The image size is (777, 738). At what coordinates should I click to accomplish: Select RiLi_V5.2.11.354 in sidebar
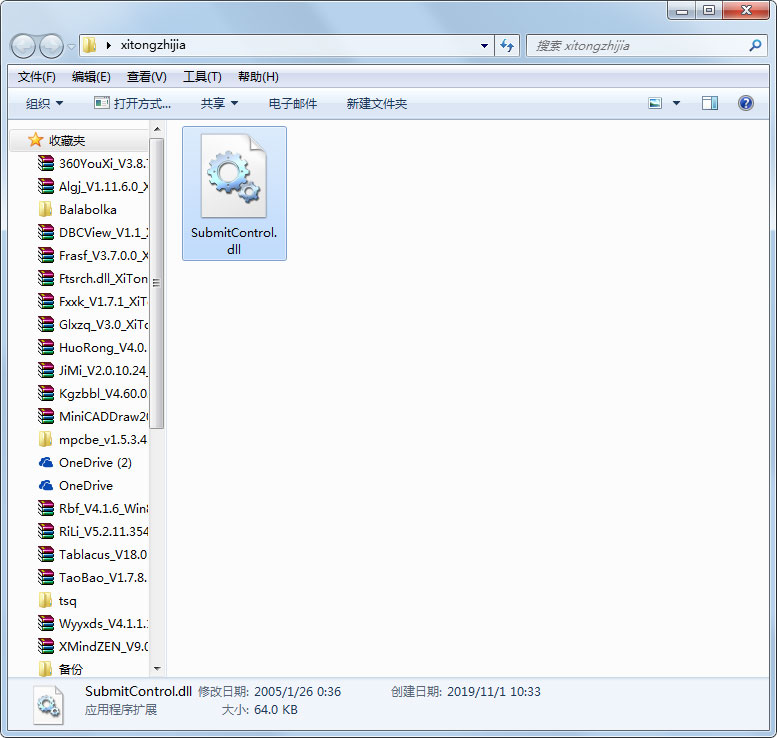93,531
